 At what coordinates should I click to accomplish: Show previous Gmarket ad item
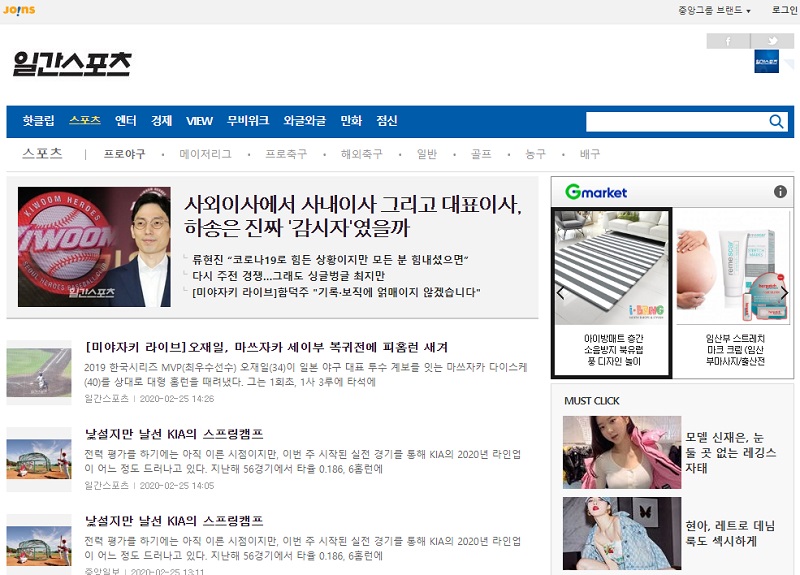point(560,293)
